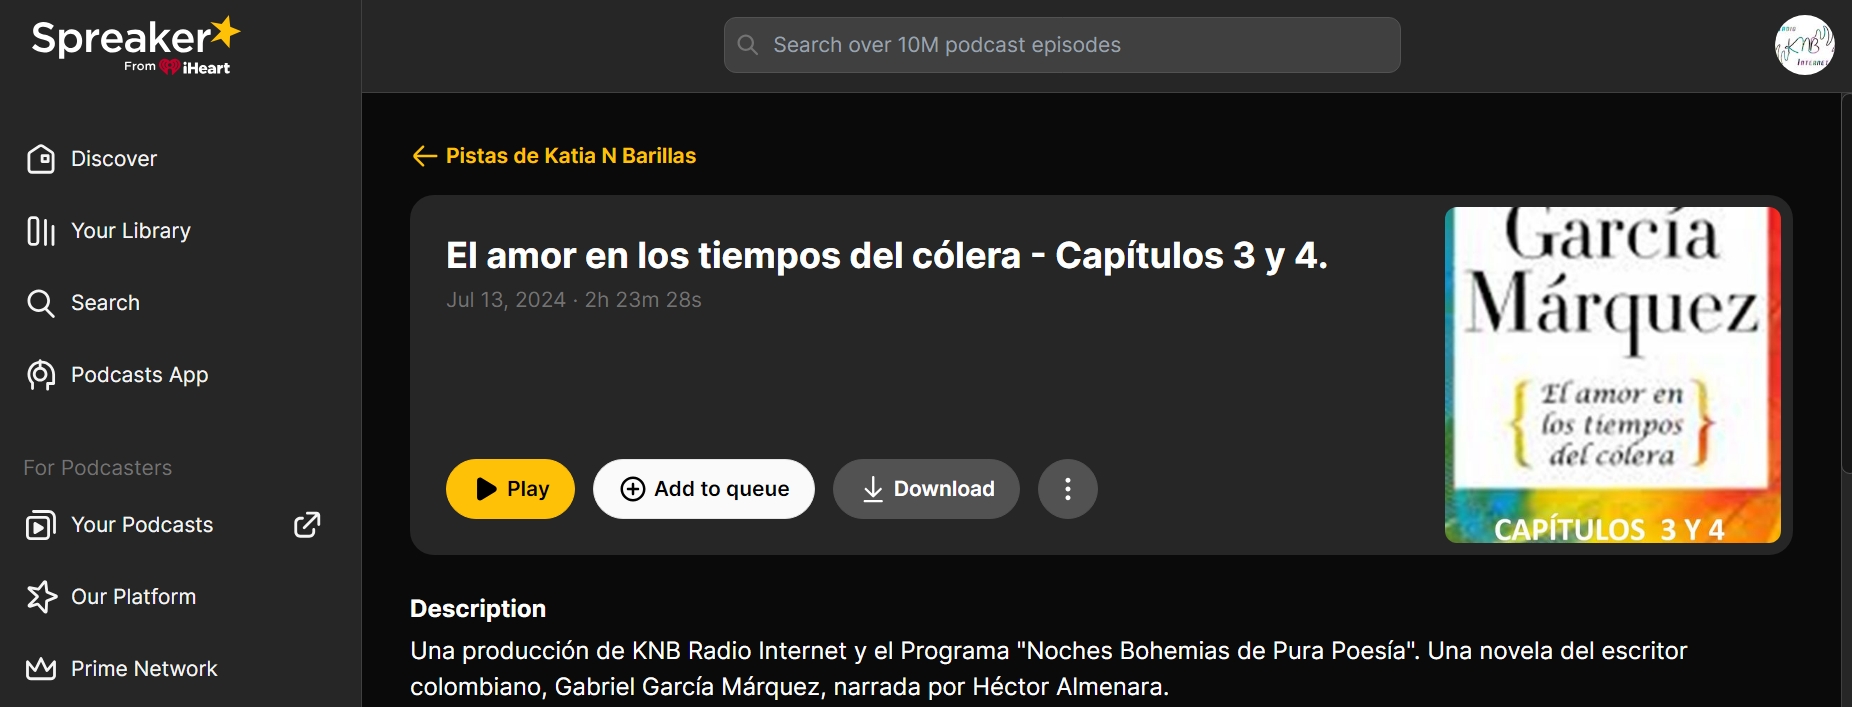Add the episode to queue
Screen dimensions: 1852x707
[x=704, y=489]
